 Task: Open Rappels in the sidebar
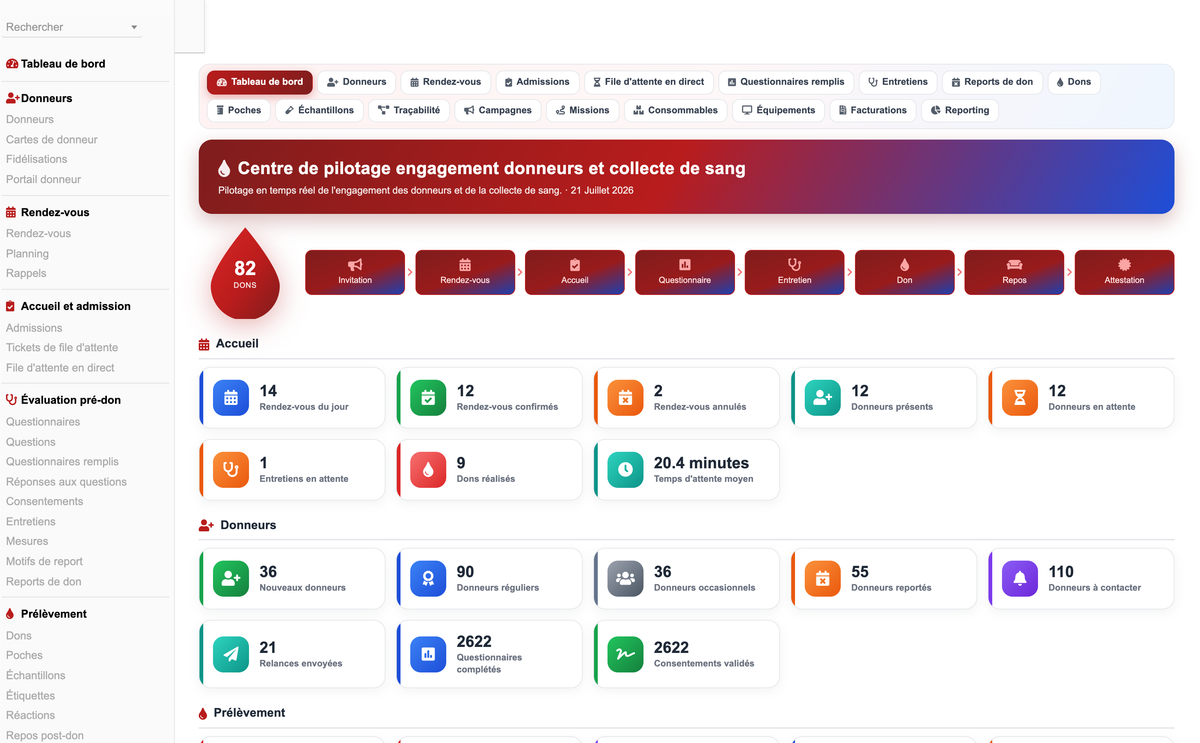click(26, 273)
